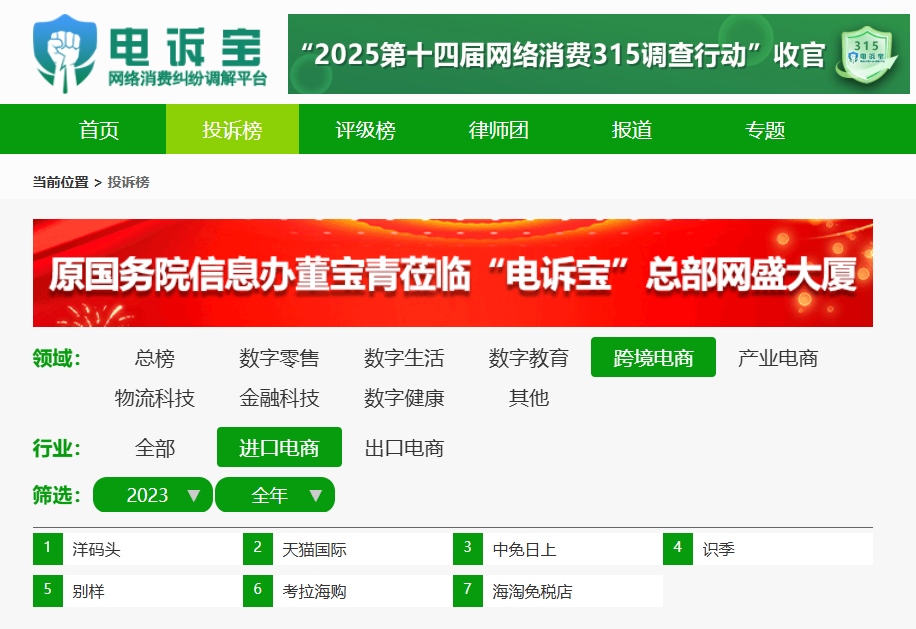
Task: Open the rank 7 entry 海淘免税店
Action: click(532, 591)
